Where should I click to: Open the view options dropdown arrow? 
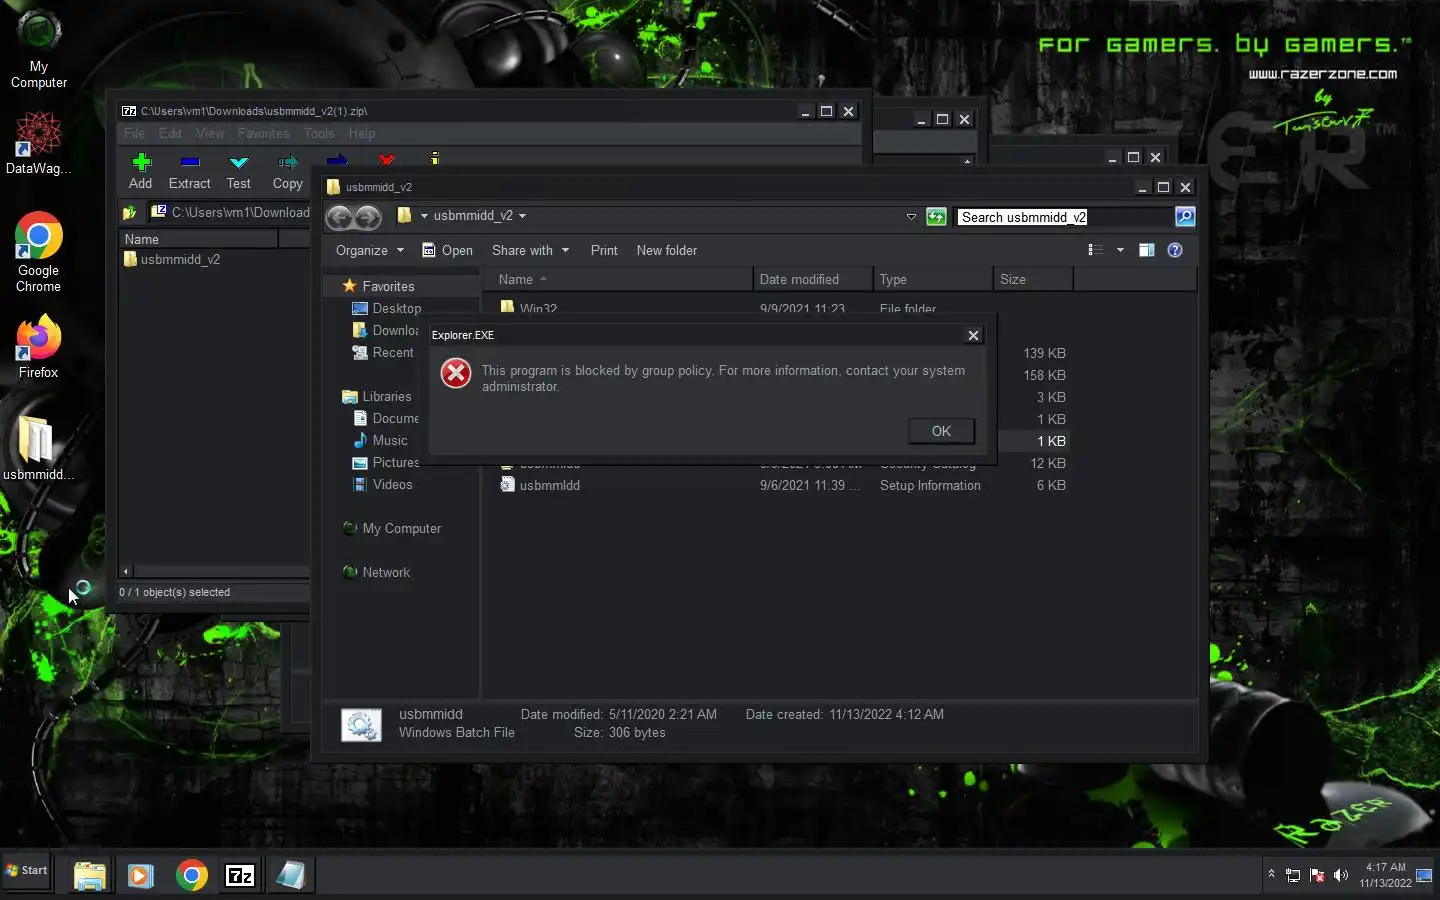tap(1120, 250)
